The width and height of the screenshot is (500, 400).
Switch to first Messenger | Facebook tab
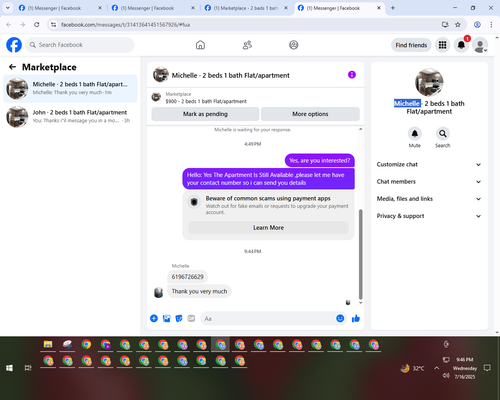click(x=60, y=8)
